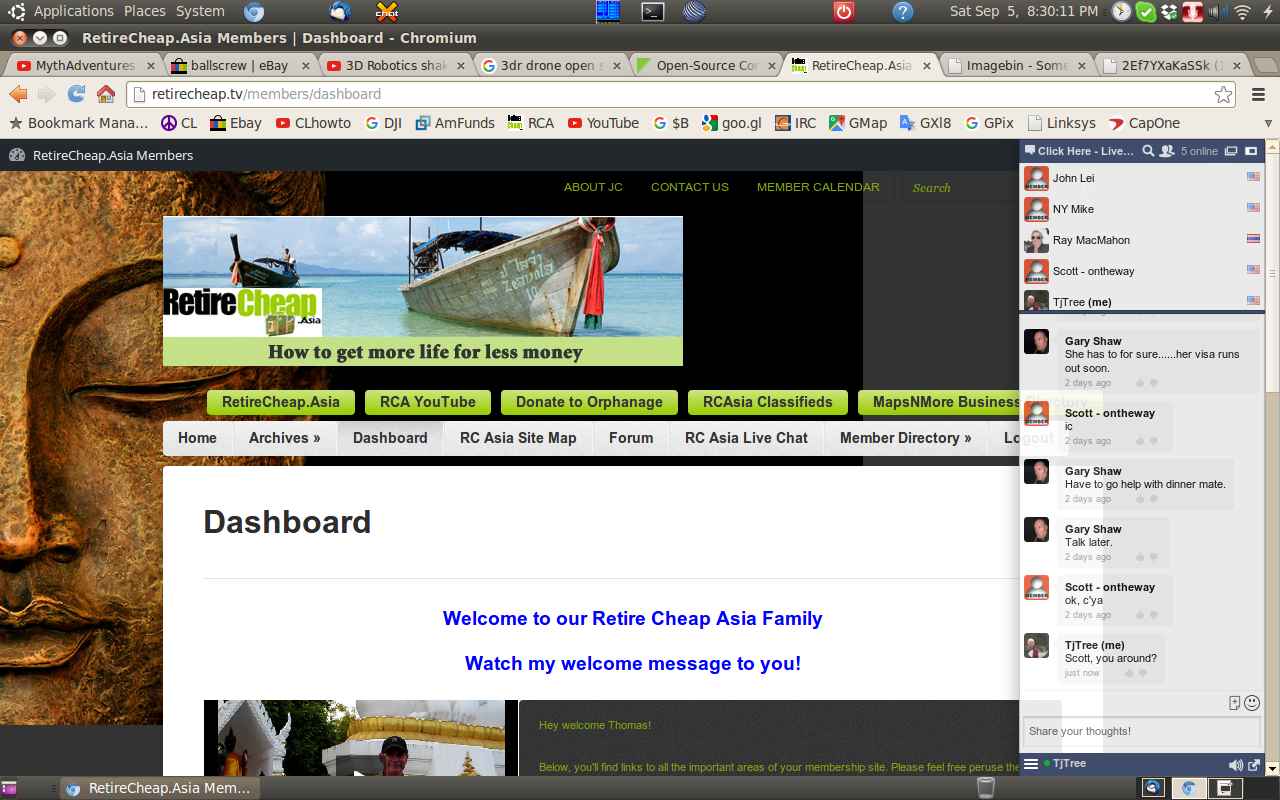The width and height of the screenshot is (1280, 800).
Task: Open the CONTACT US link
Action: (690, 187)
